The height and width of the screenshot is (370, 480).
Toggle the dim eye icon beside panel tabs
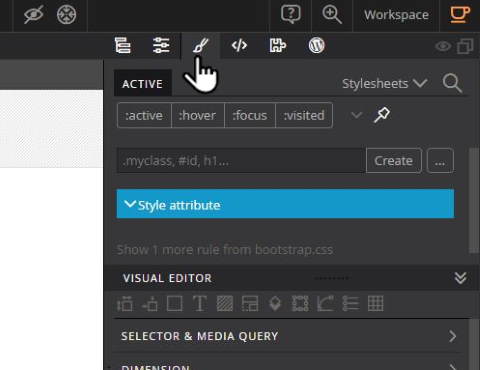click(x=443, y=46)
